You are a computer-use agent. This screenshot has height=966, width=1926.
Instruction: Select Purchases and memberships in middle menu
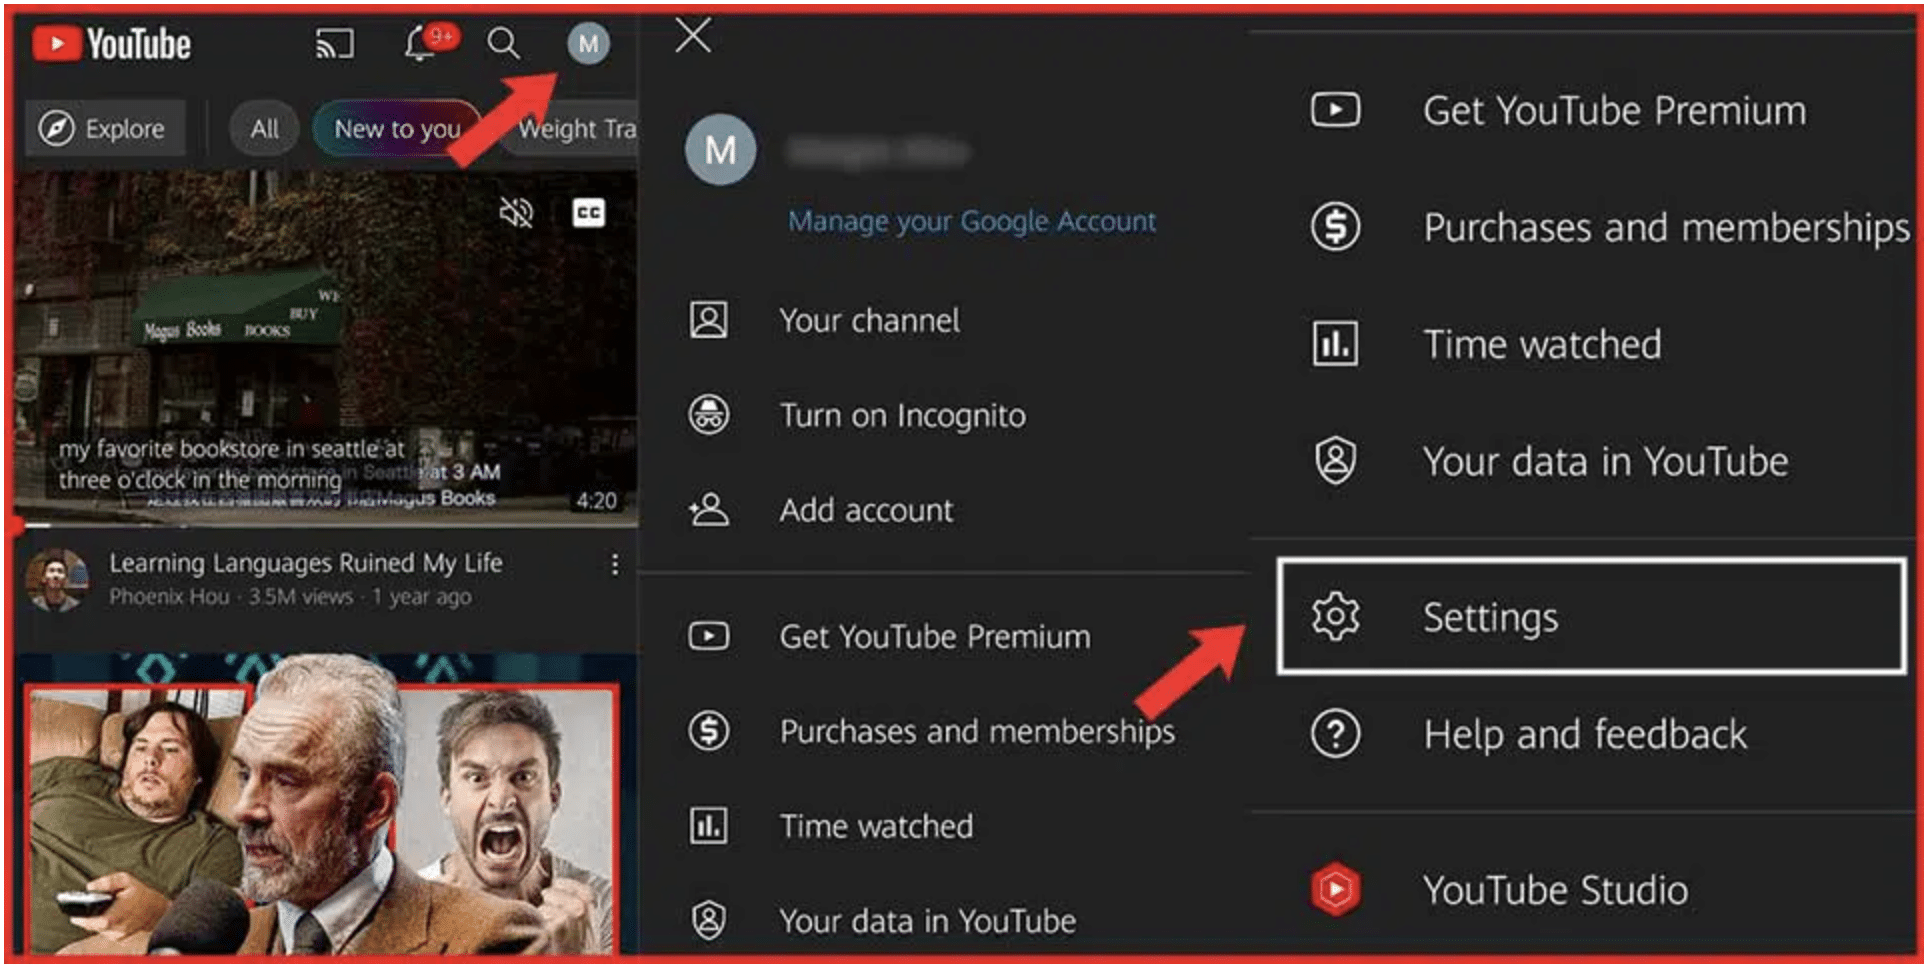(977, 732)
